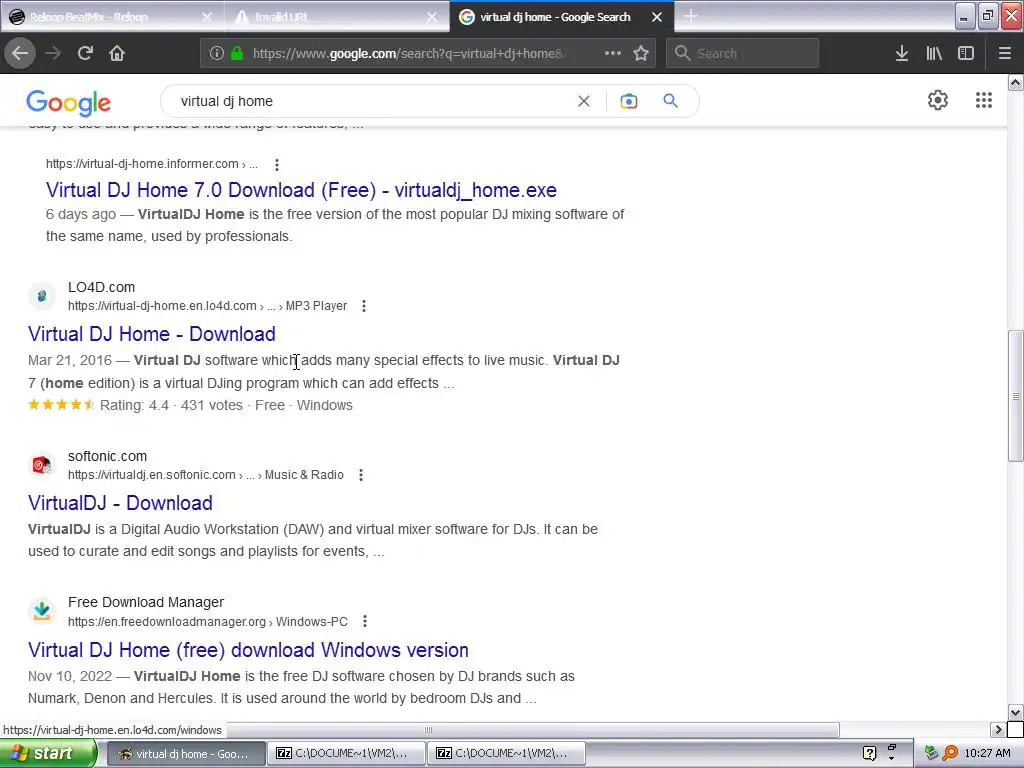This screenshot has width=1024, height=768.
Task: Click the softonic.com site favicon
Action: click(x=42, y=465)
